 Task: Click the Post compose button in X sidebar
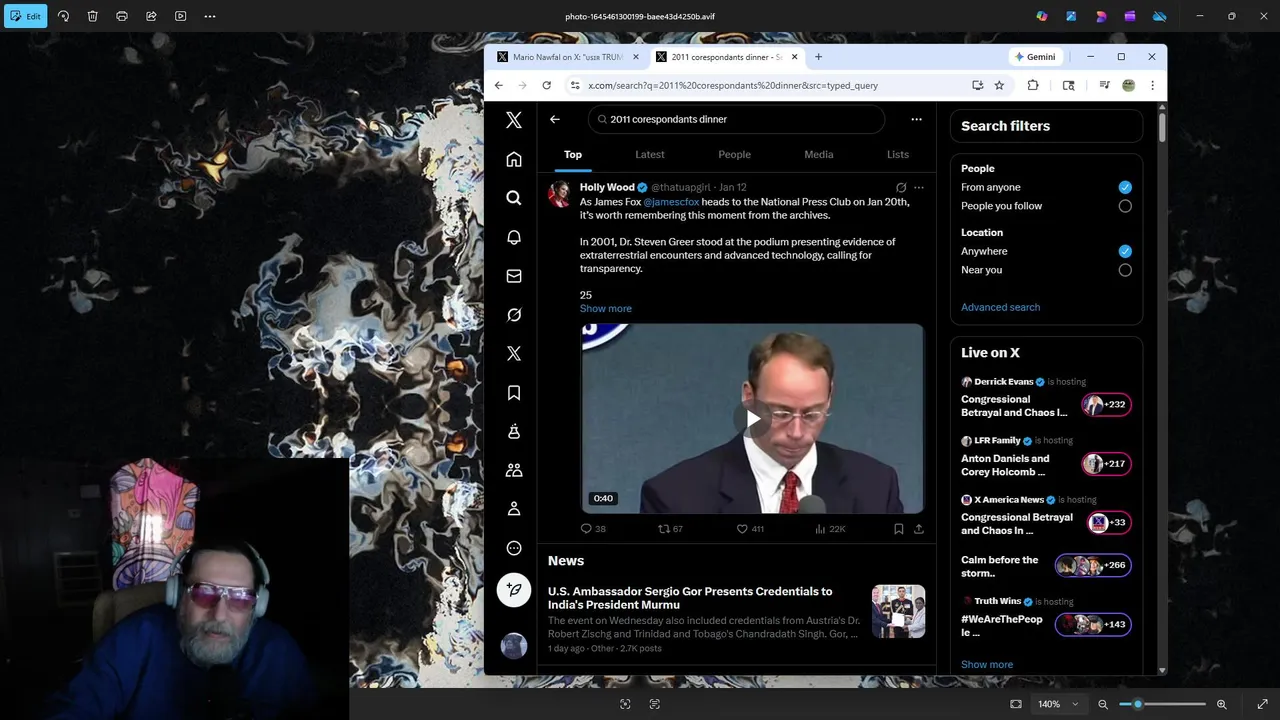[514, 590]
